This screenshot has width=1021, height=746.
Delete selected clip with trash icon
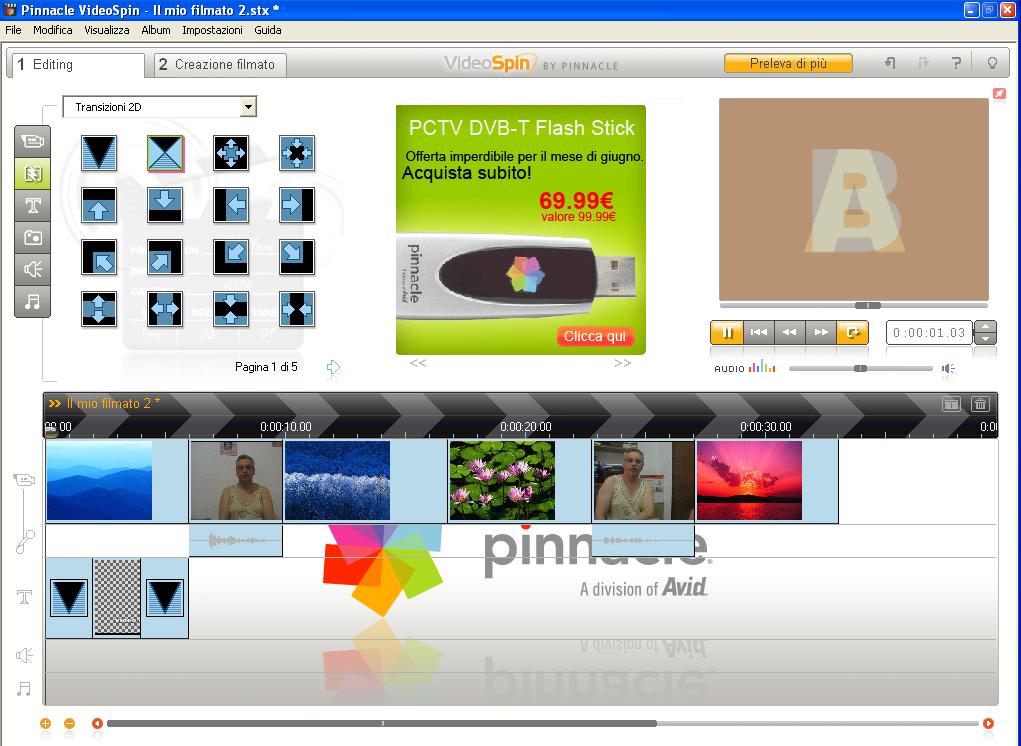click(x=980, y=404)
